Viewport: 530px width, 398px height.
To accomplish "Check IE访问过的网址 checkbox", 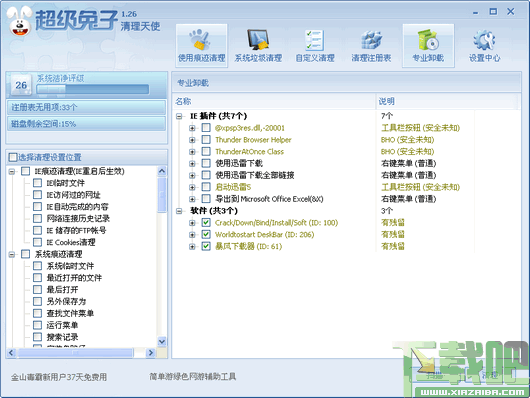I will (x=37, y=195).
